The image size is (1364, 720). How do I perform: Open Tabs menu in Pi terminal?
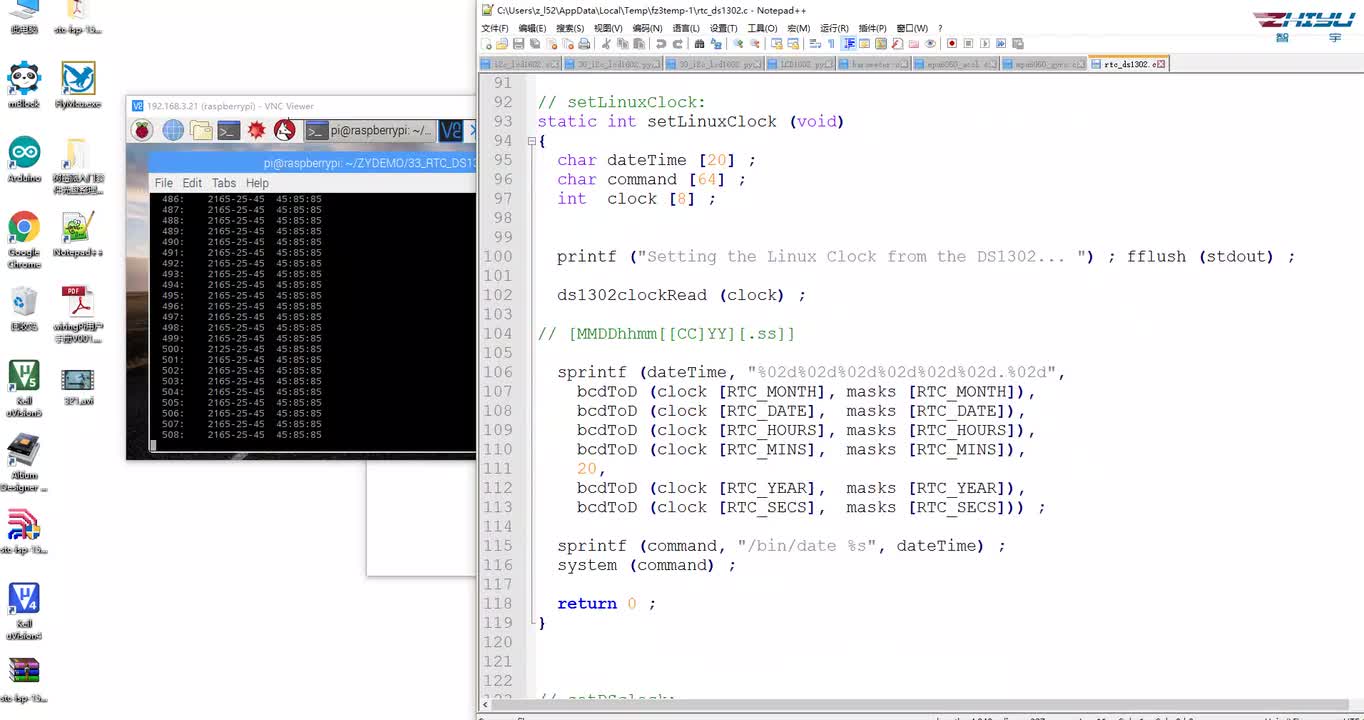pos(224,183)
